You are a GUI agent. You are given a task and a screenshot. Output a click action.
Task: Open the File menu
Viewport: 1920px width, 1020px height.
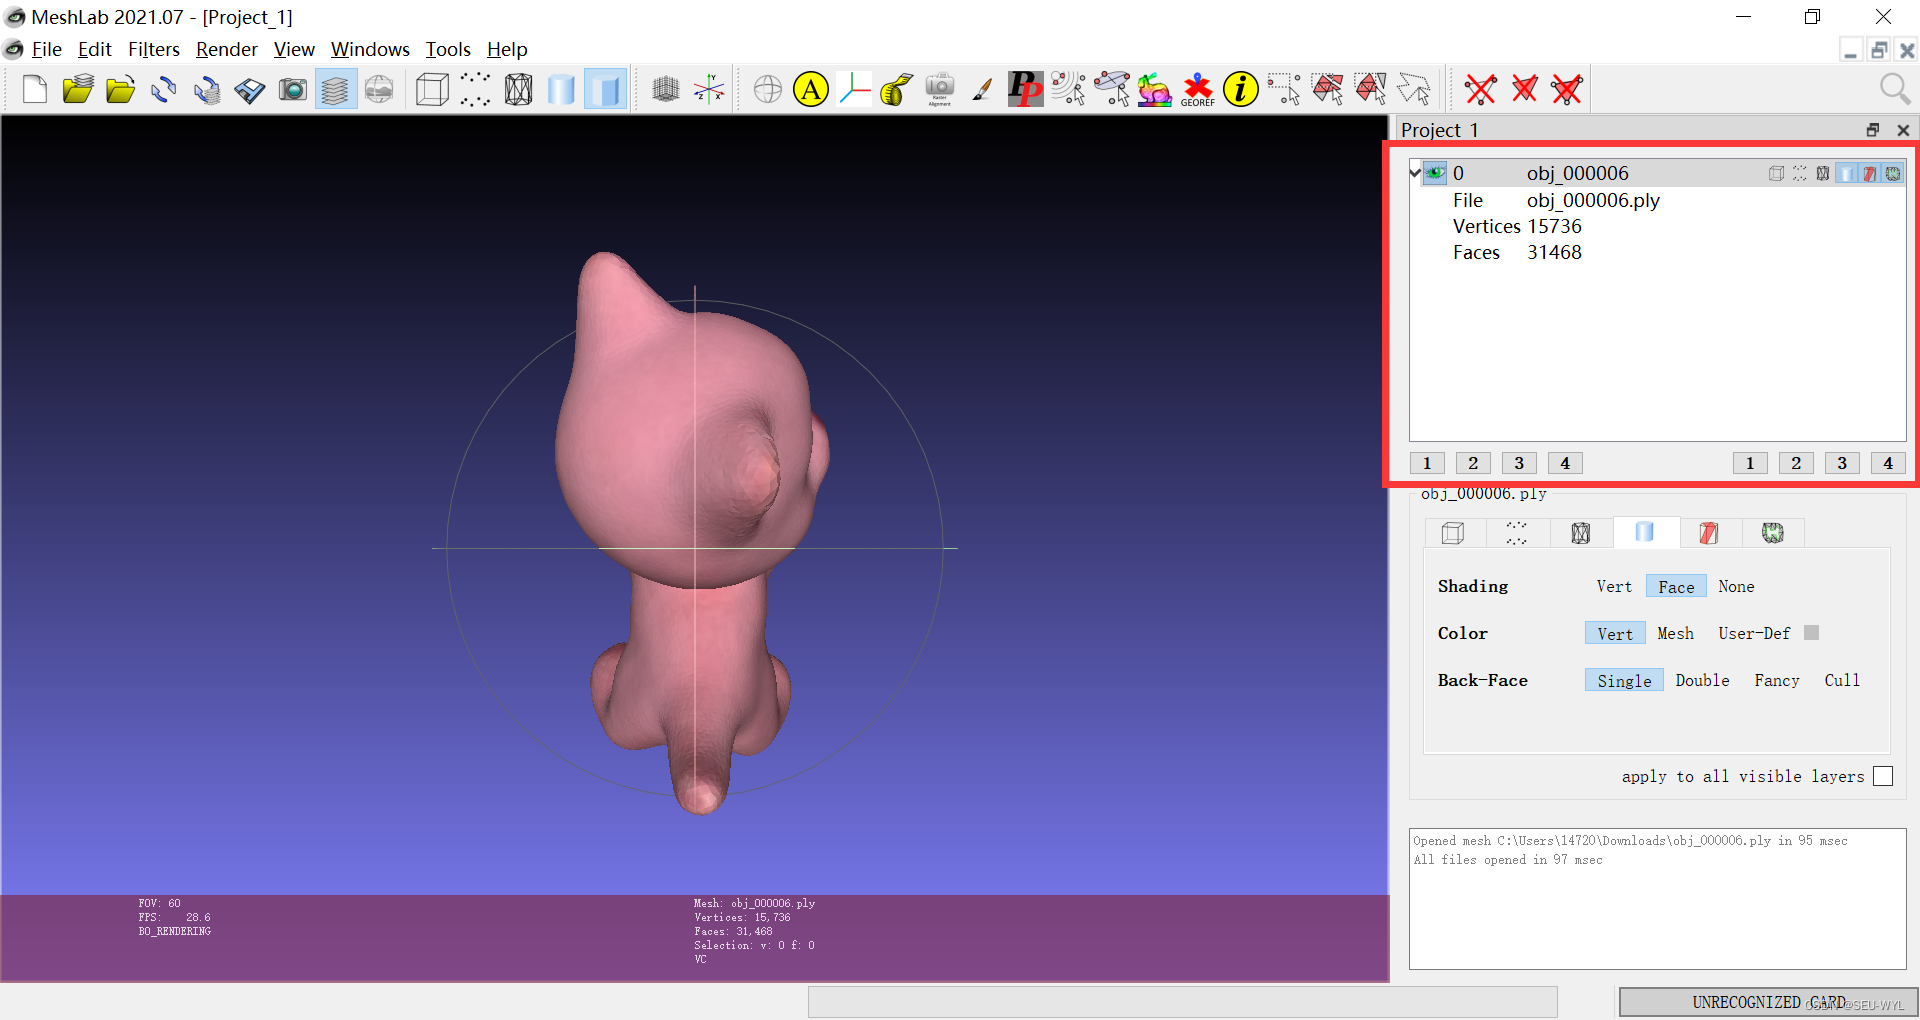(x=46, y=49)
